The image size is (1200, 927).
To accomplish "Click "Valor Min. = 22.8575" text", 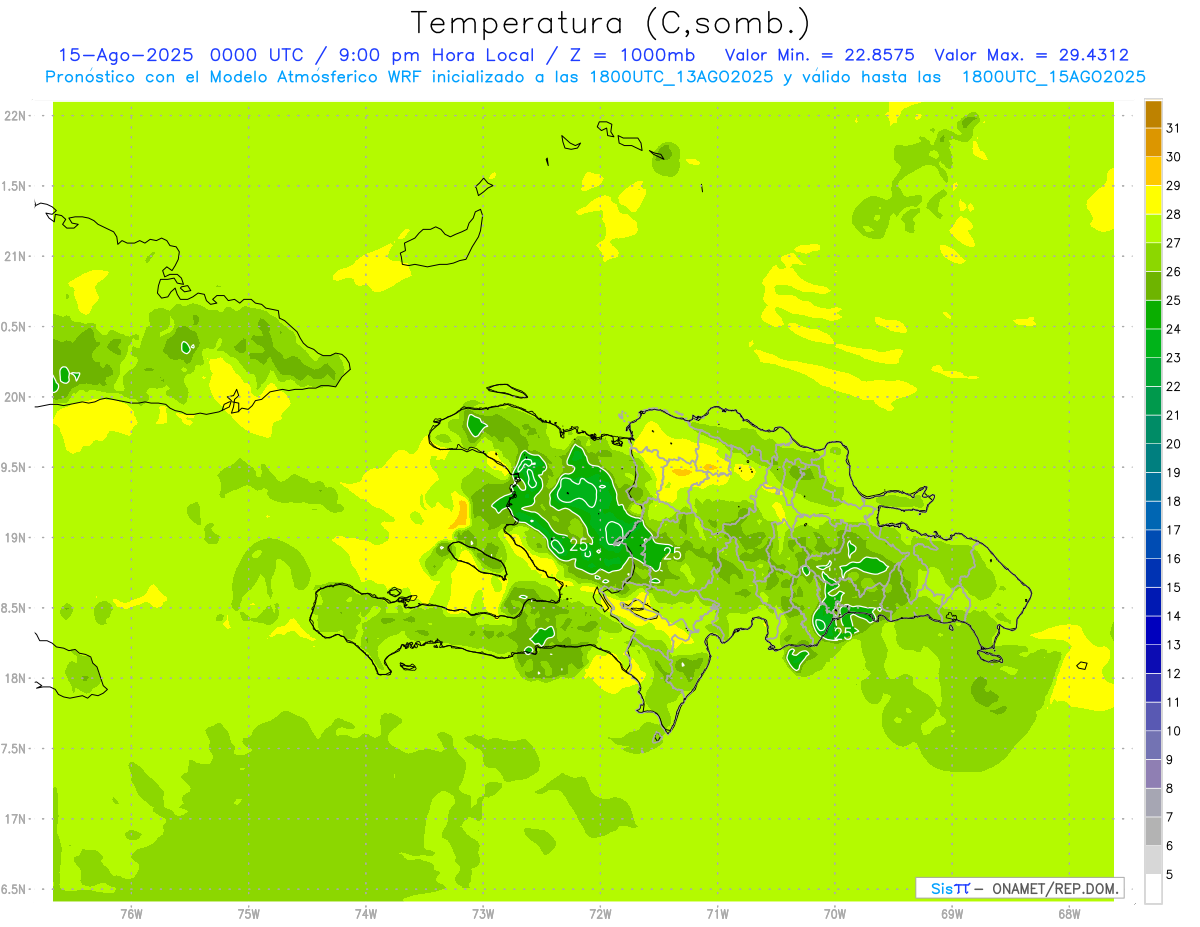I will 820,55.
